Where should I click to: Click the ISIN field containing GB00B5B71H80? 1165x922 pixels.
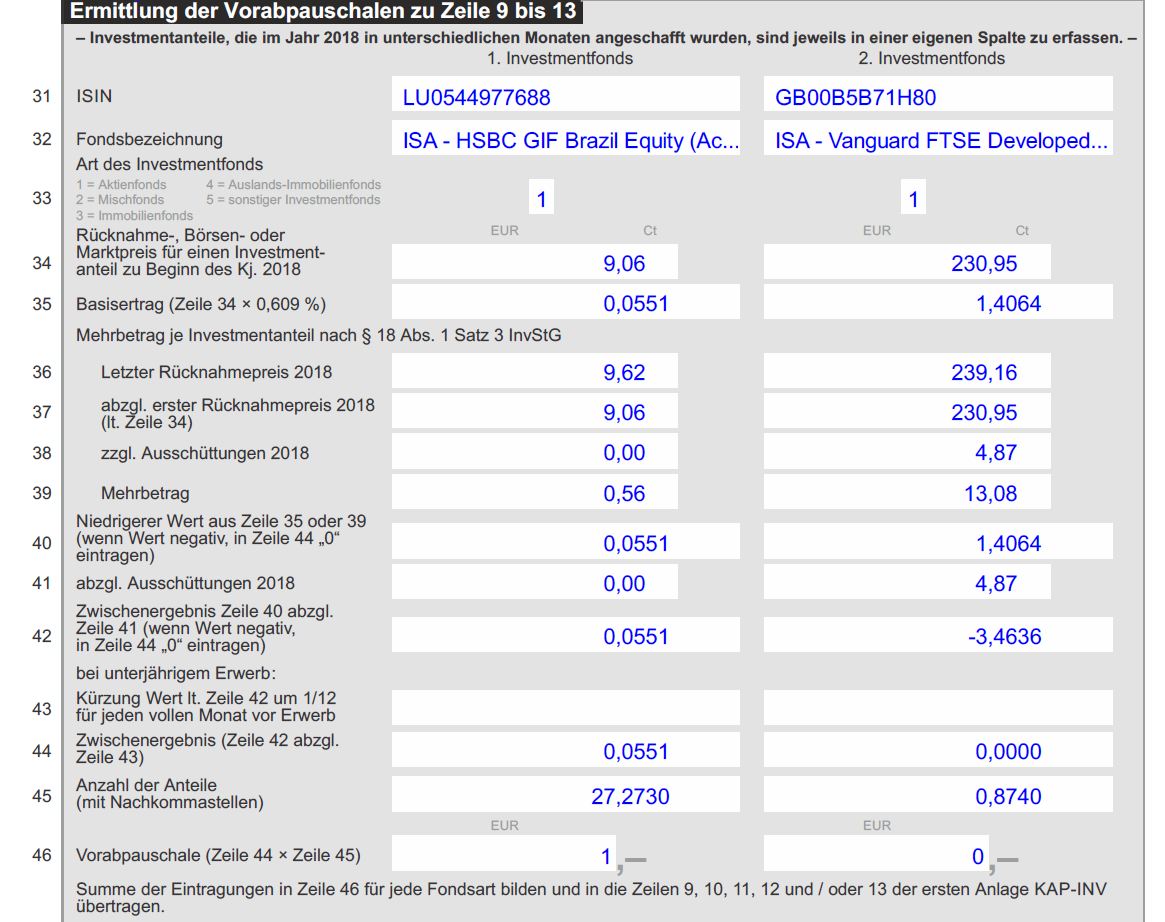pyautogui.click(x=937, y=97)
